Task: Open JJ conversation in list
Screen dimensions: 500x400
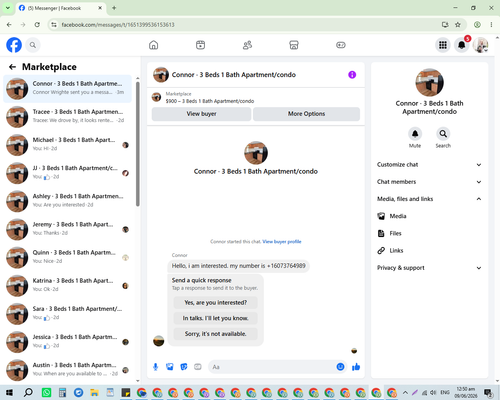Action: click(x=67, y=173)
